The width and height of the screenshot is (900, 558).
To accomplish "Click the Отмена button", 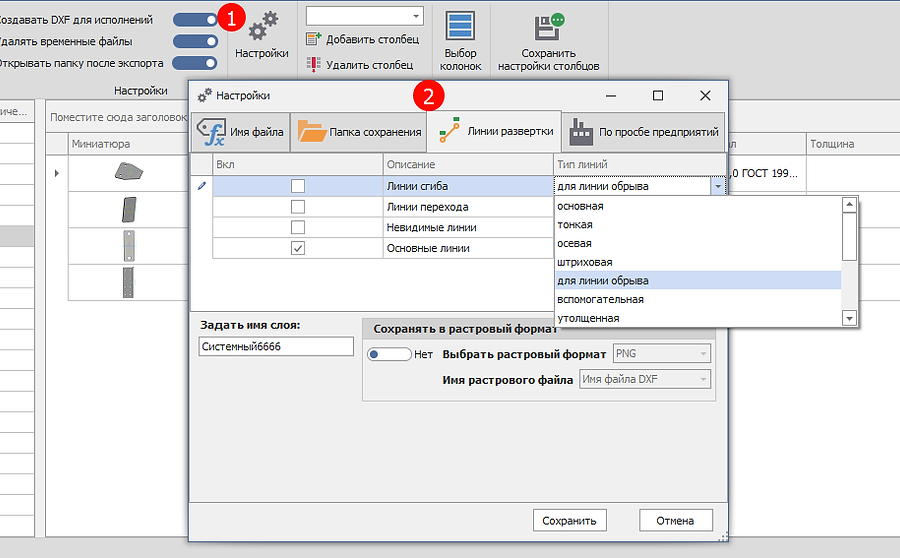I will [675, 520].
